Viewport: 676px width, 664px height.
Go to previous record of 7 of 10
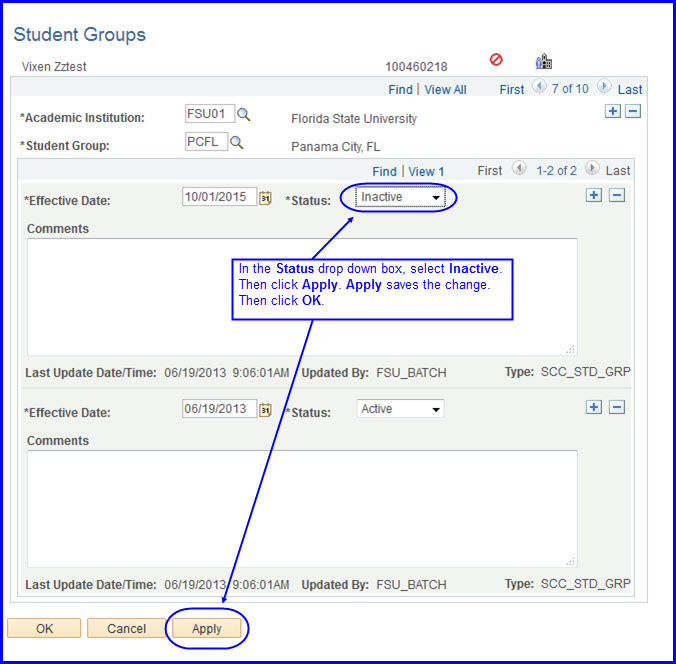tap(539, 88)
